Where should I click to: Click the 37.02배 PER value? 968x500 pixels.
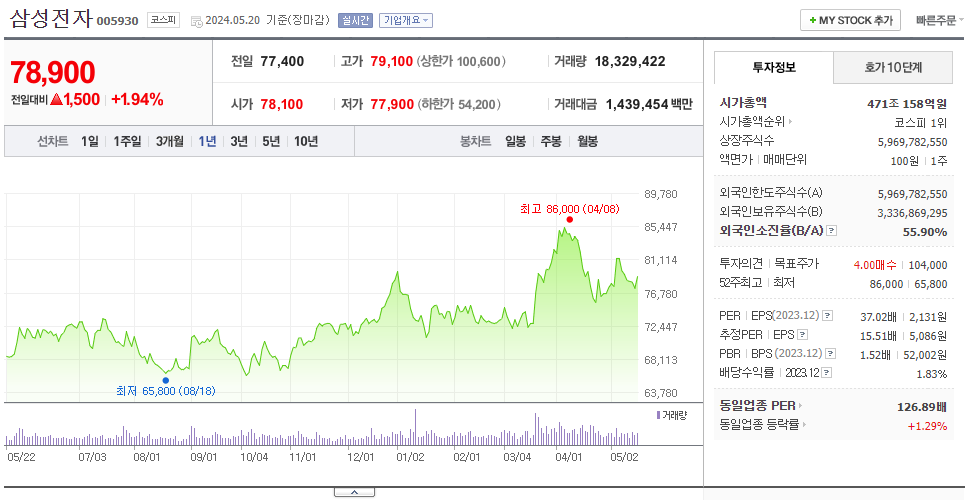(878, 317)
